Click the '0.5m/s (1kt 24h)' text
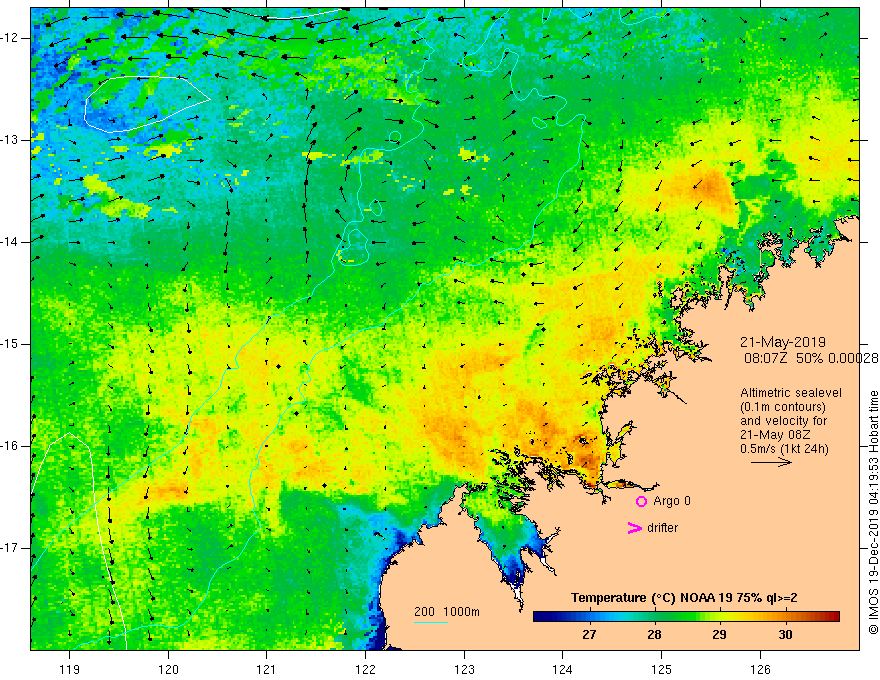 click(784, 448)
